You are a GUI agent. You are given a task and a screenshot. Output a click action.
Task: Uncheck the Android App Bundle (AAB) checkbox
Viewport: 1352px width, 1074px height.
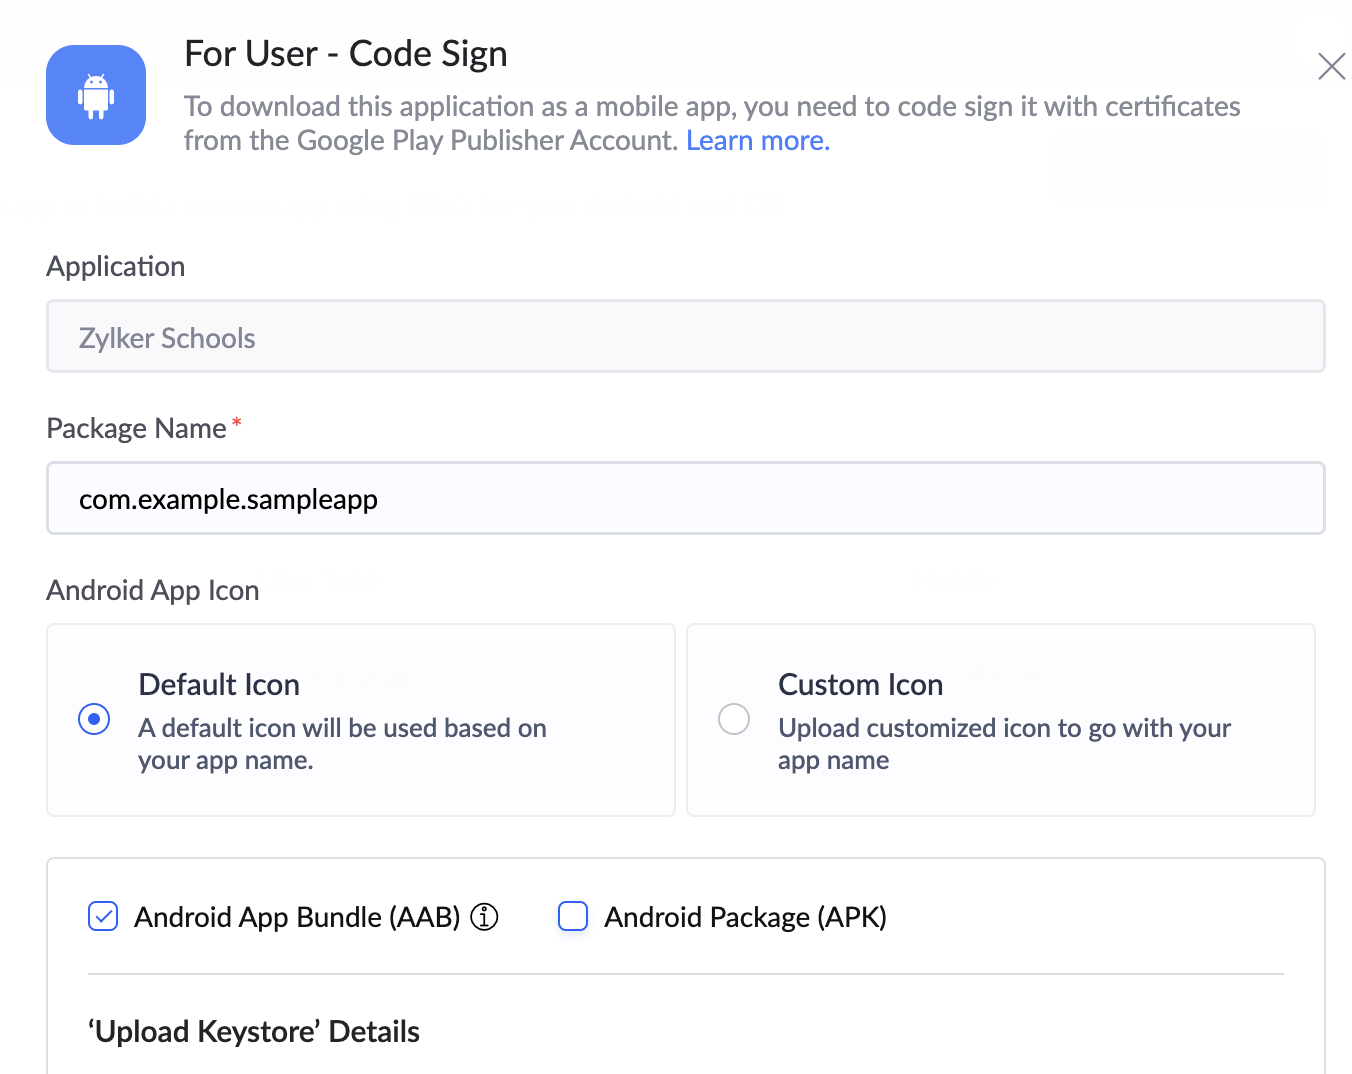click(x=103, y=916)
